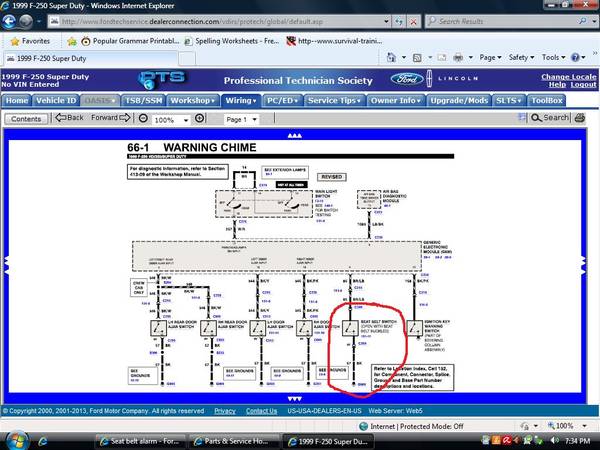This screenshot has width=600, height=450.
Task: Open the Service Tips tab
Action: pyautogui.click(x=334, y=101)
